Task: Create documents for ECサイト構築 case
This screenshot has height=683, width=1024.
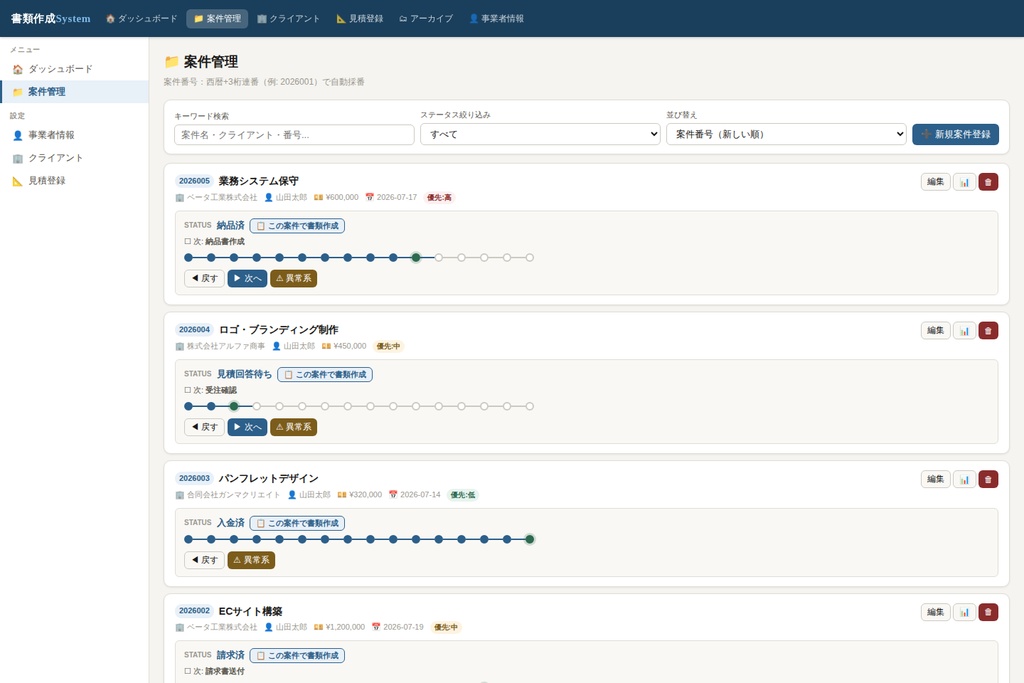Action: click(x=297, y=655)
